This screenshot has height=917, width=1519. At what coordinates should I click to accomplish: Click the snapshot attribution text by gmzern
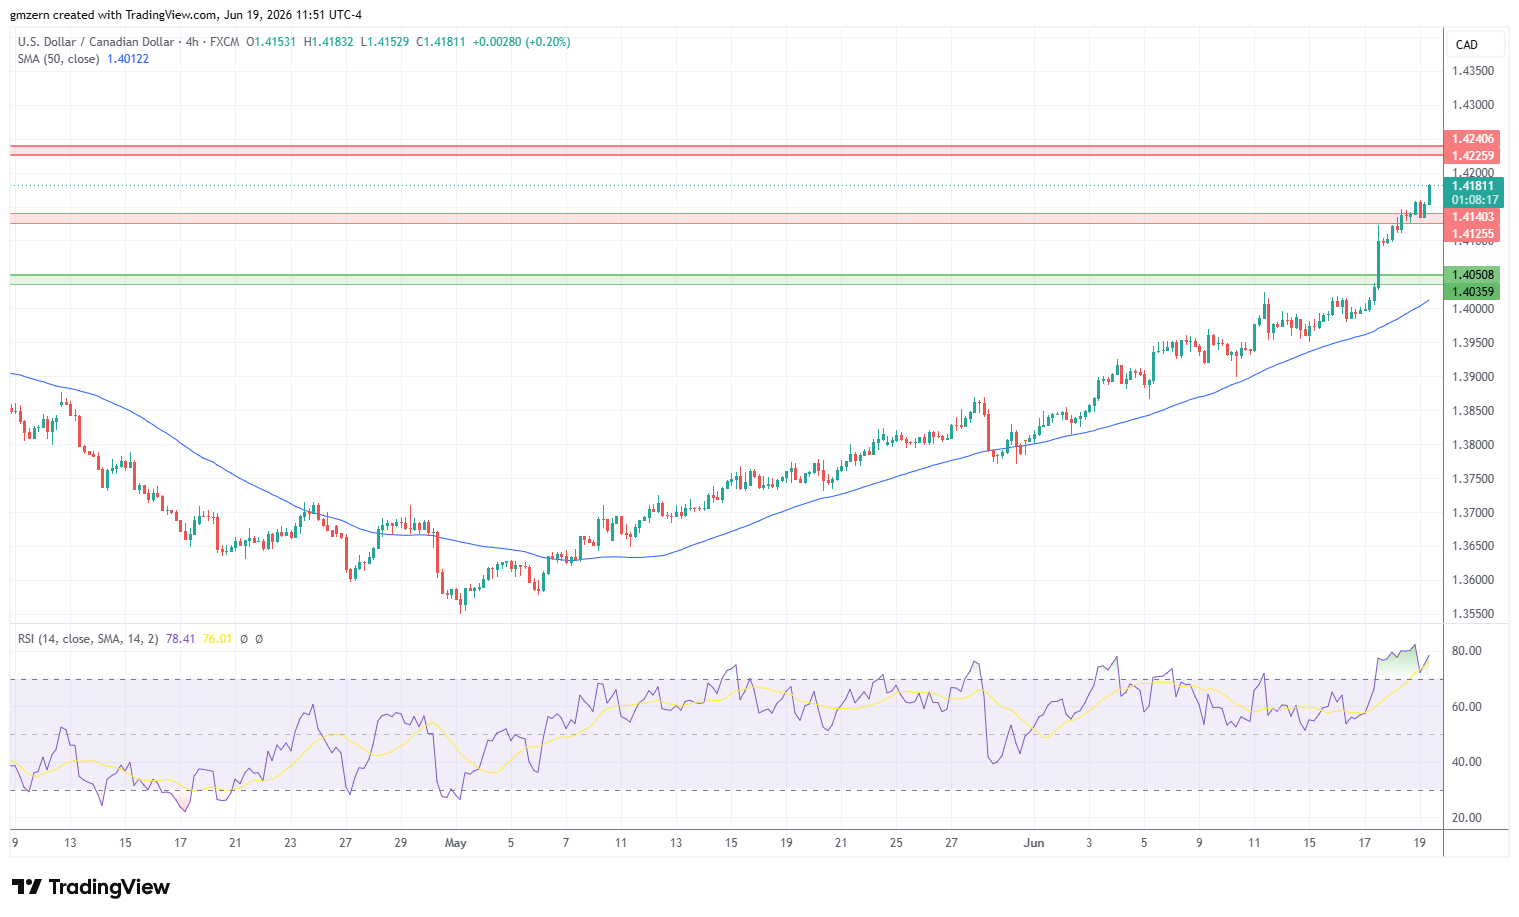click(x=186, y=15)
